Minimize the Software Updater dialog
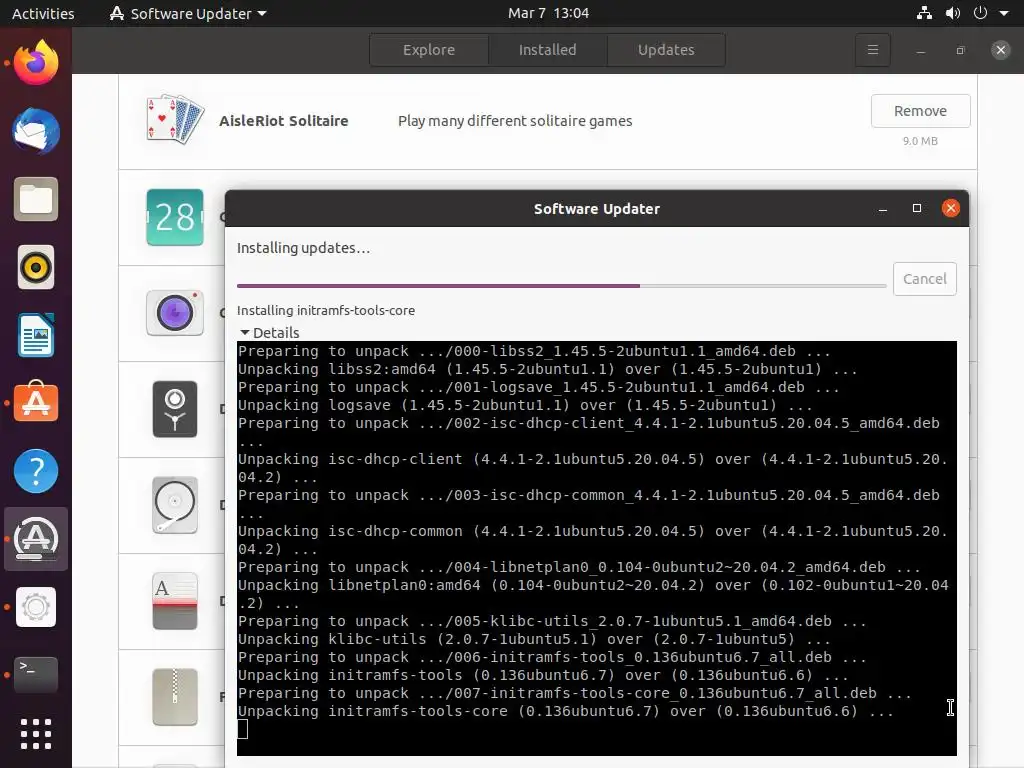The height and width of the screenshot is (768, 1024). (882, 208)
